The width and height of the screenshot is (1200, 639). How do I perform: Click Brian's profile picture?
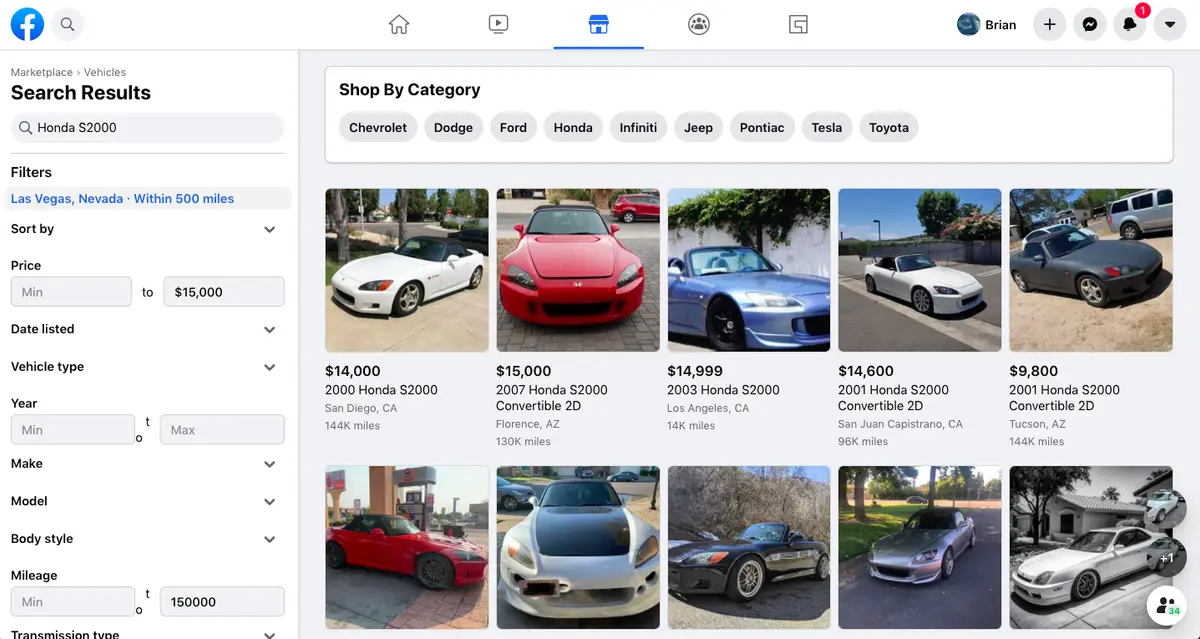point(969,23)
